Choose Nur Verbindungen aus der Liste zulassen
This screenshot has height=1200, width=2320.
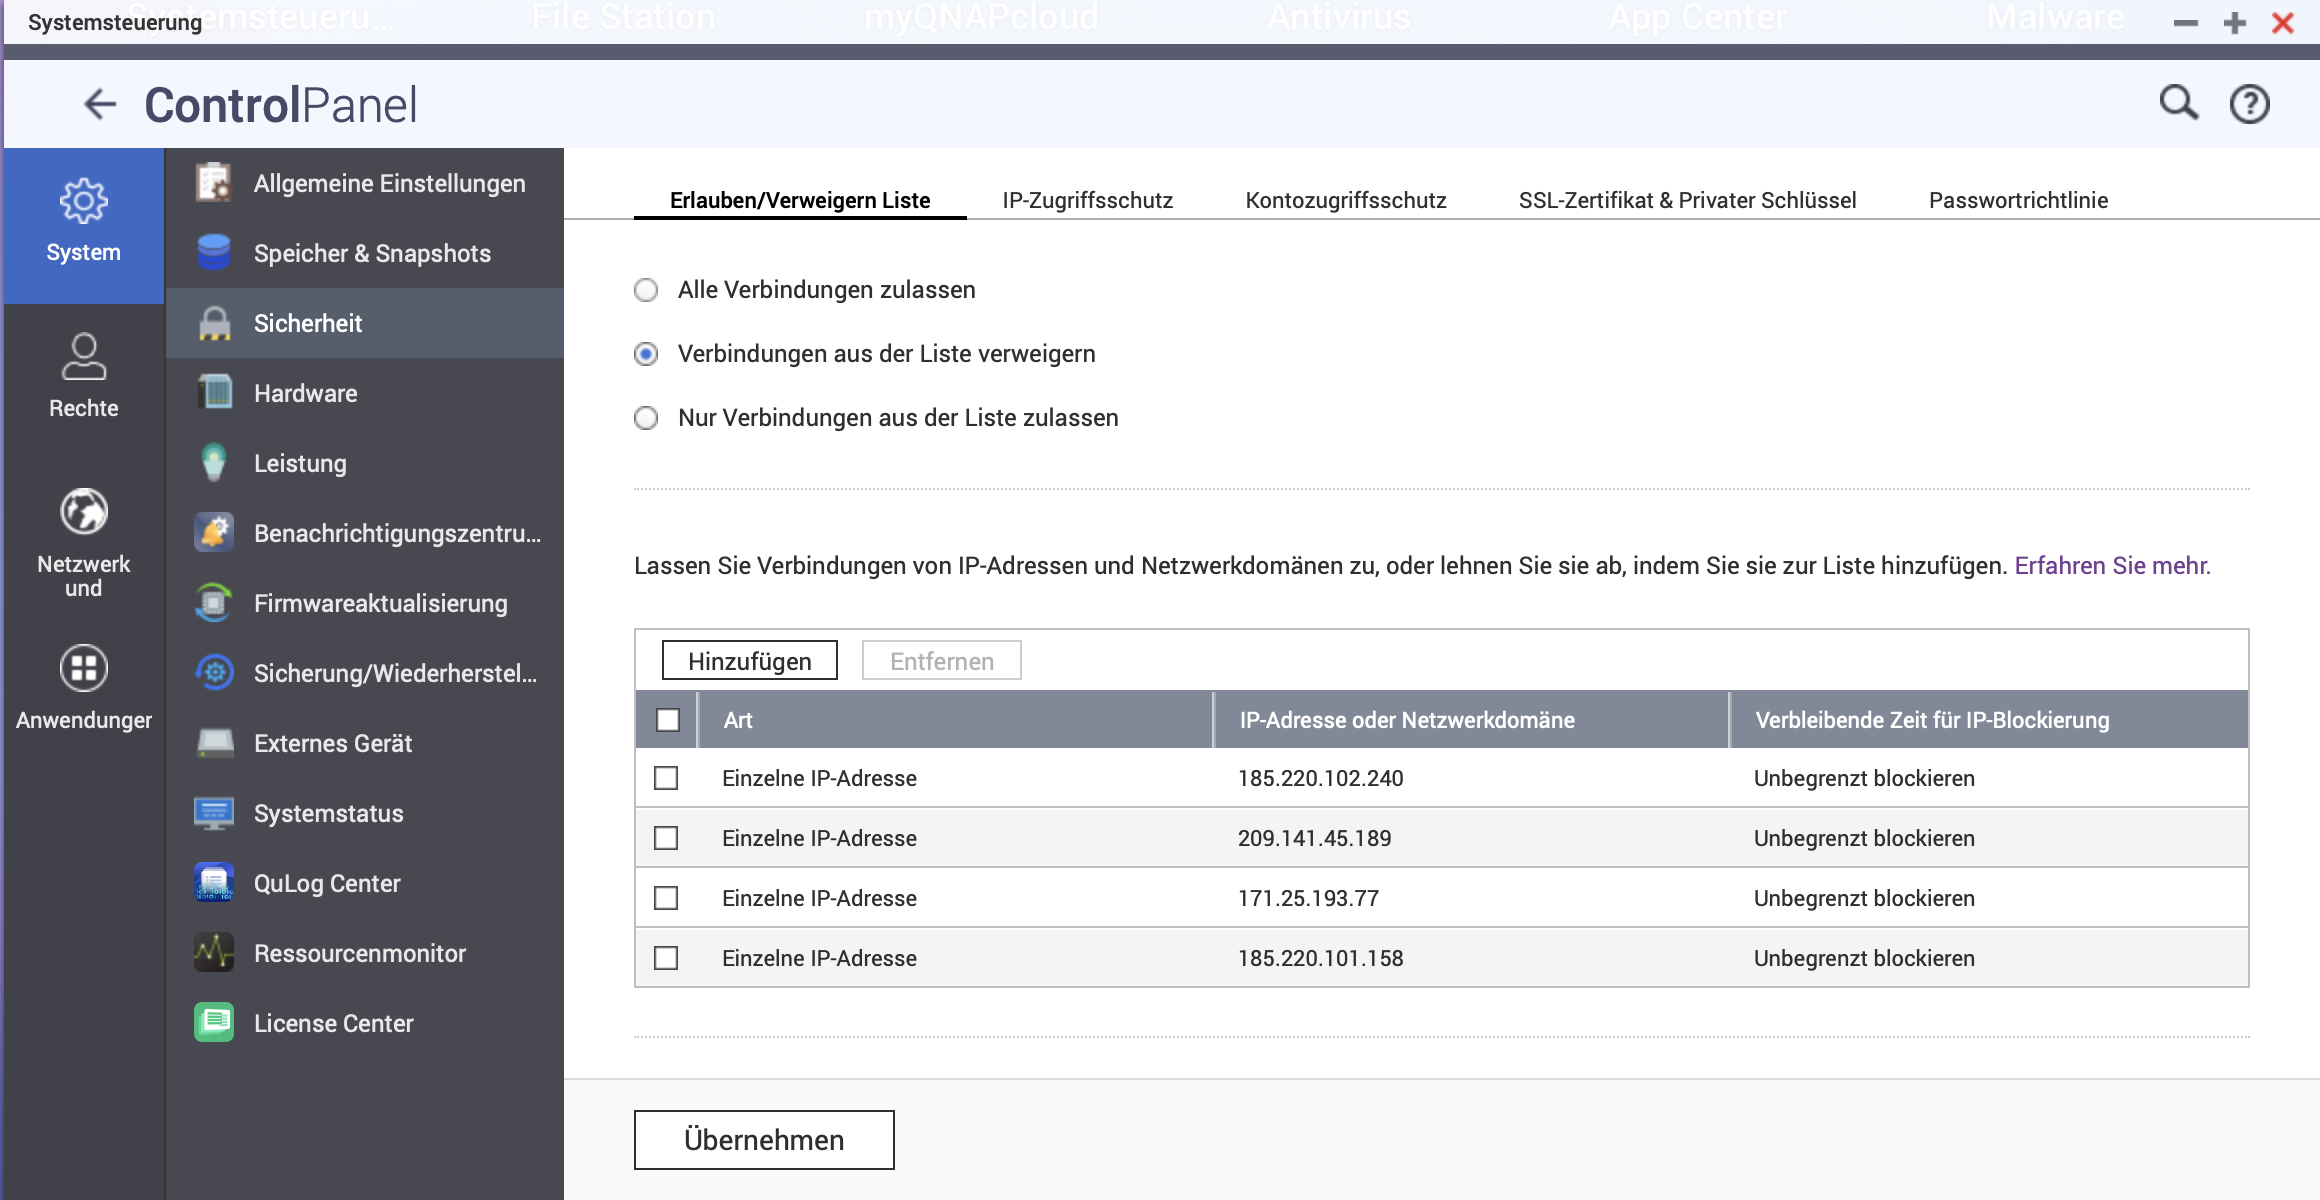(646, 418)
